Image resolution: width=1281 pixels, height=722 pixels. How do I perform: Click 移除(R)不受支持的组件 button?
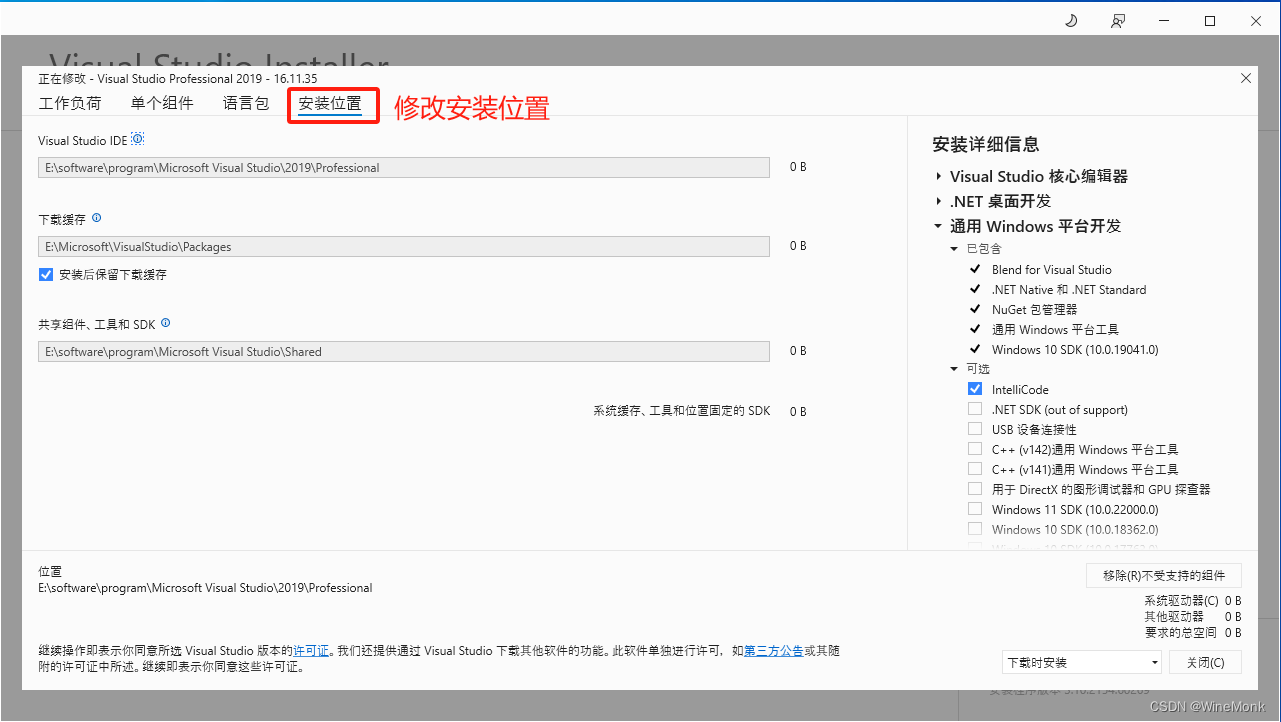[1164, 575]
